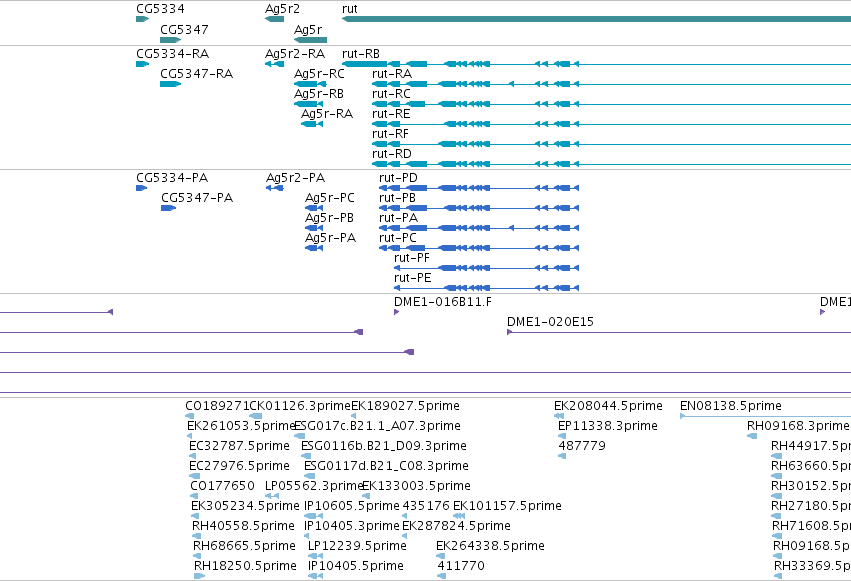The width and height of the screenshot is (851, 581).
Task: Select transcript Ag5r2-RA
Action: coord(275,64)
